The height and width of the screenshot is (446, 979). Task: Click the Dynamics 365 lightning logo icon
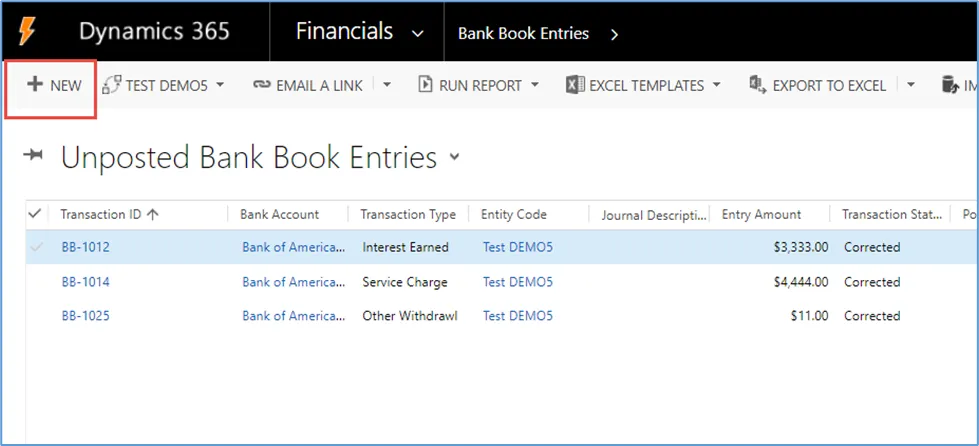(27, 31)
